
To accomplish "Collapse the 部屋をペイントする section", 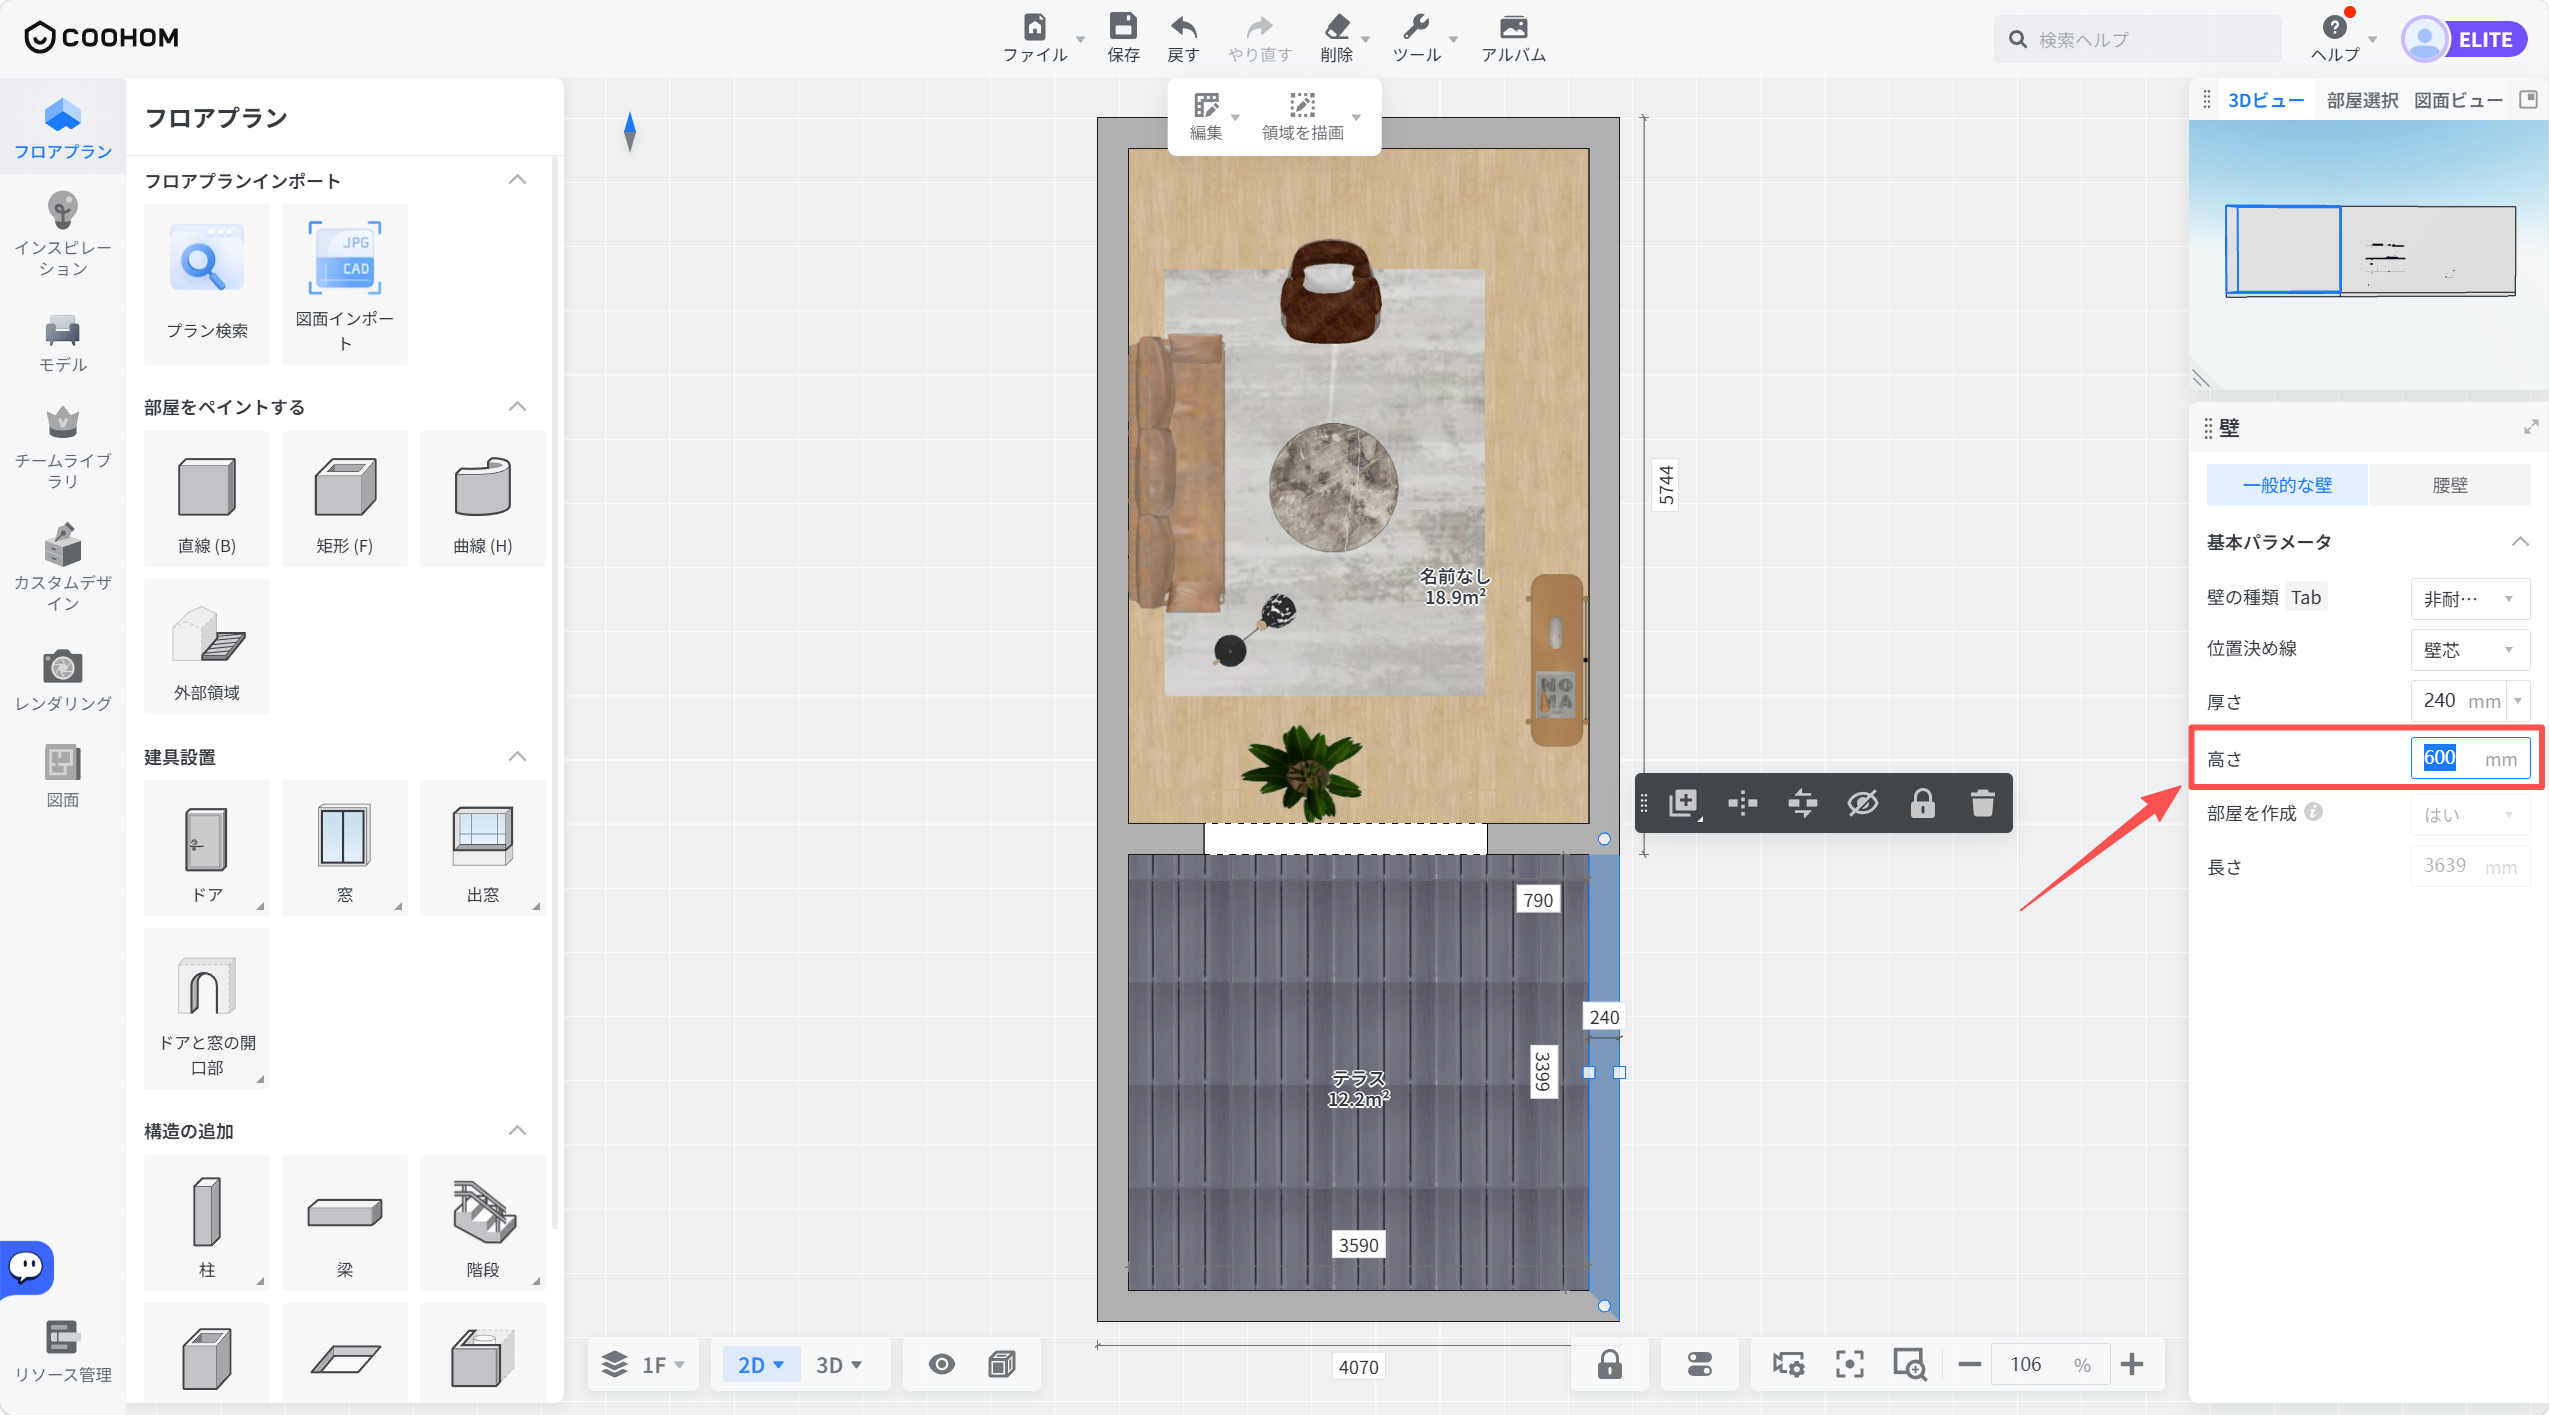I will click(x=517, y=407).
